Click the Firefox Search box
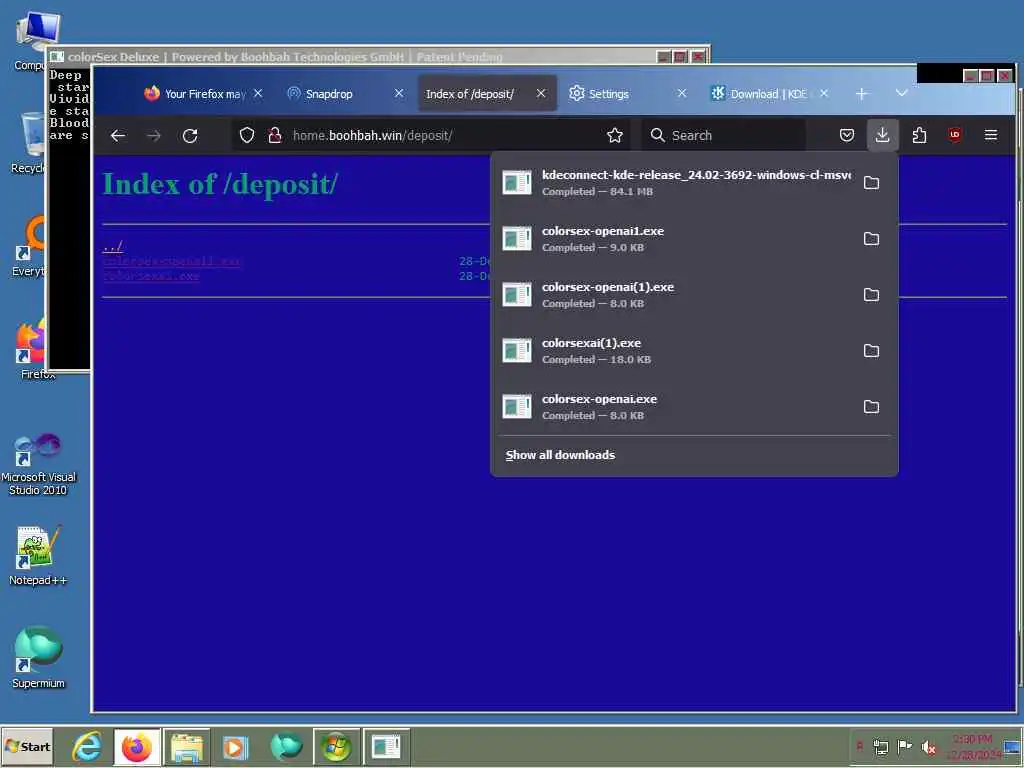The image size is (1024, 768). pyautogui.click(x=723, y=135)
